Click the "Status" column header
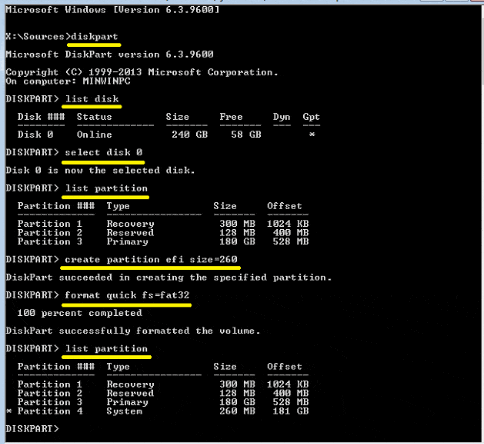This screenshot has height=444, width=484. click(x=94, y=117)
